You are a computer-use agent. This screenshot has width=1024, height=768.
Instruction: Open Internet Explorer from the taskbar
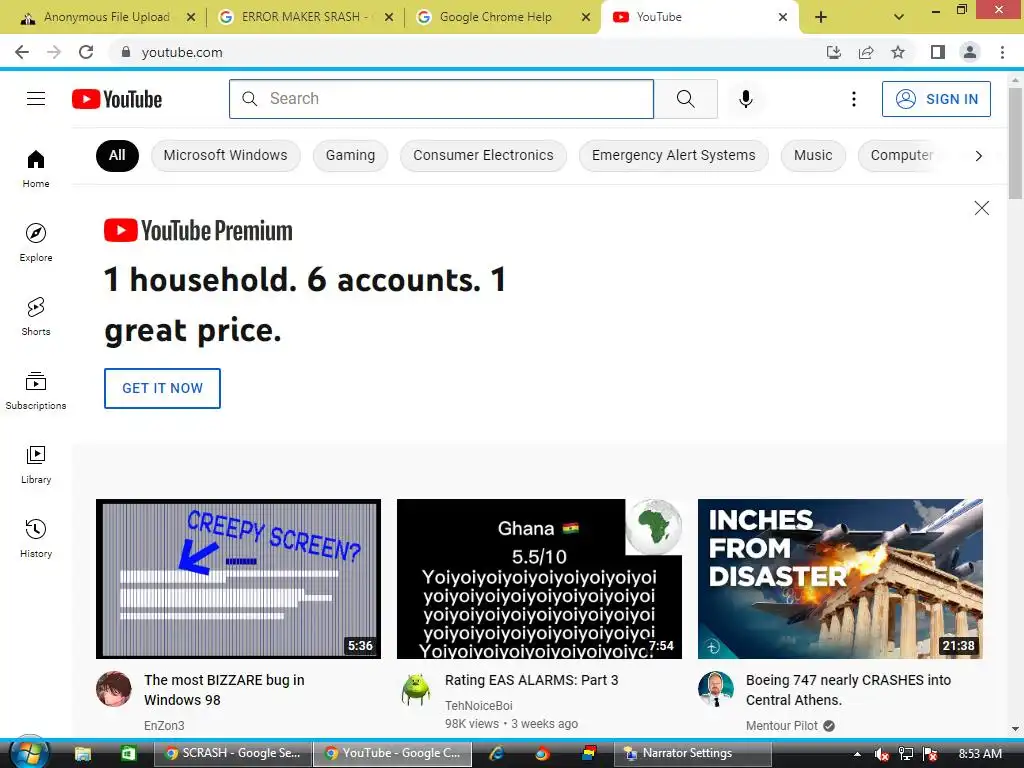tap(496, 753)
